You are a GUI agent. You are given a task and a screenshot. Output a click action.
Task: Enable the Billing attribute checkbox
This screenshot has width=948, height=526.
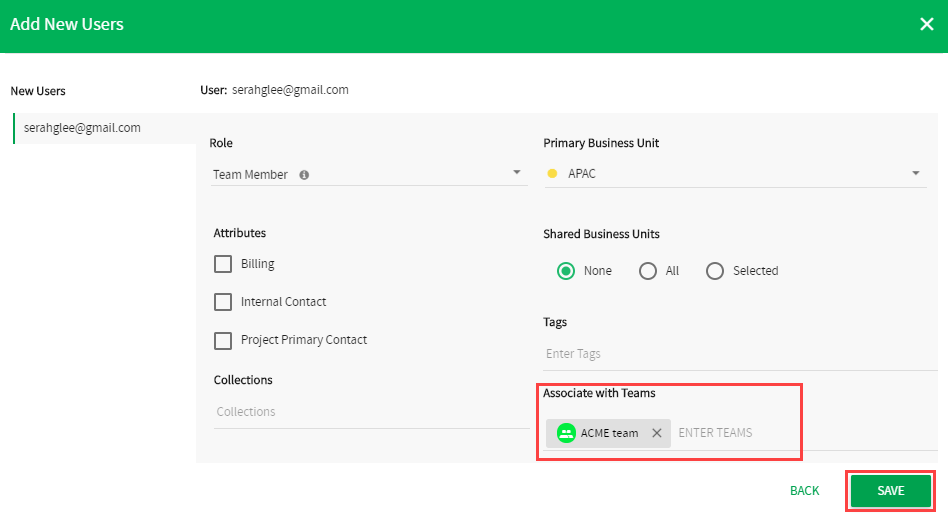point(222,264)
